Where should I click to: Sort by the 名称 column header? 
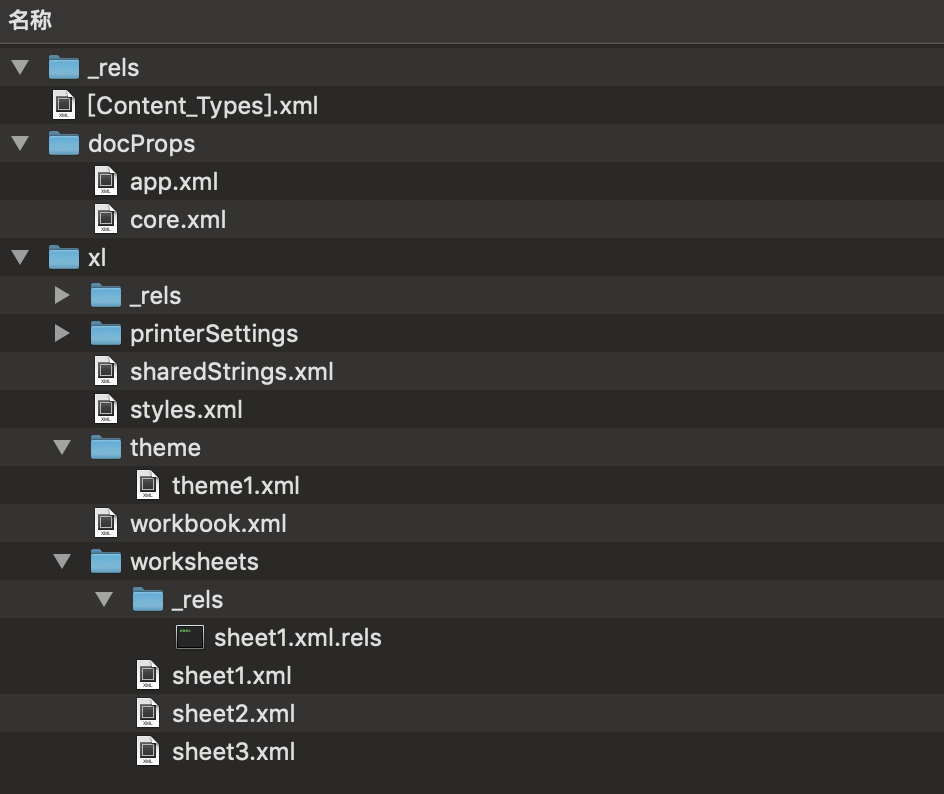[x=31, y=20]
